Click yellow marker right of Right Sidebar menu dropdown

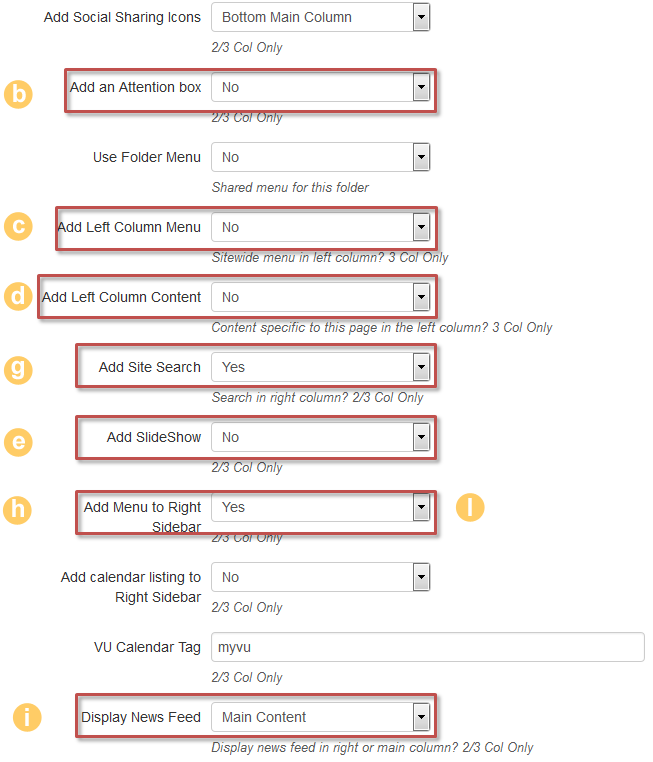(470, 507)
